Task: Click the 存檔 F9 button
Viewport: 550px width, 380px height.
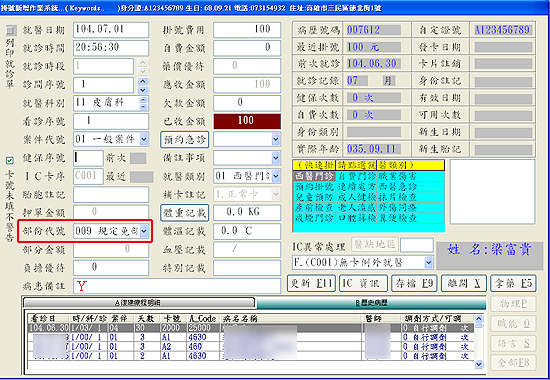Action: pyautogui.click(x=414, y=284)
